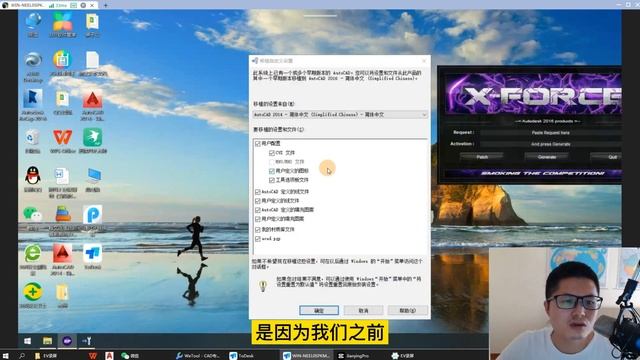Click the 帮助(H) button in migrate dialog
This screenshot has width=640, height=360.
point(407,311)
